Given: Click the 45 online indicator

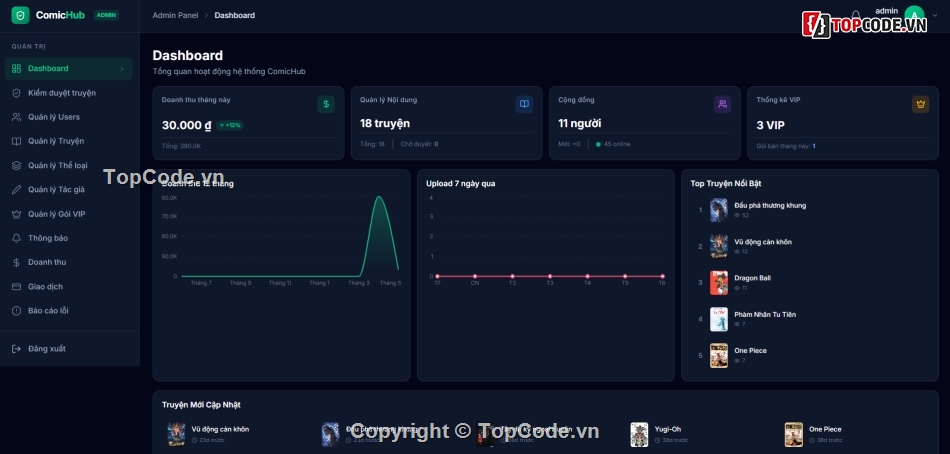Looking at the screenshot, I should click(x=613, y=144).
